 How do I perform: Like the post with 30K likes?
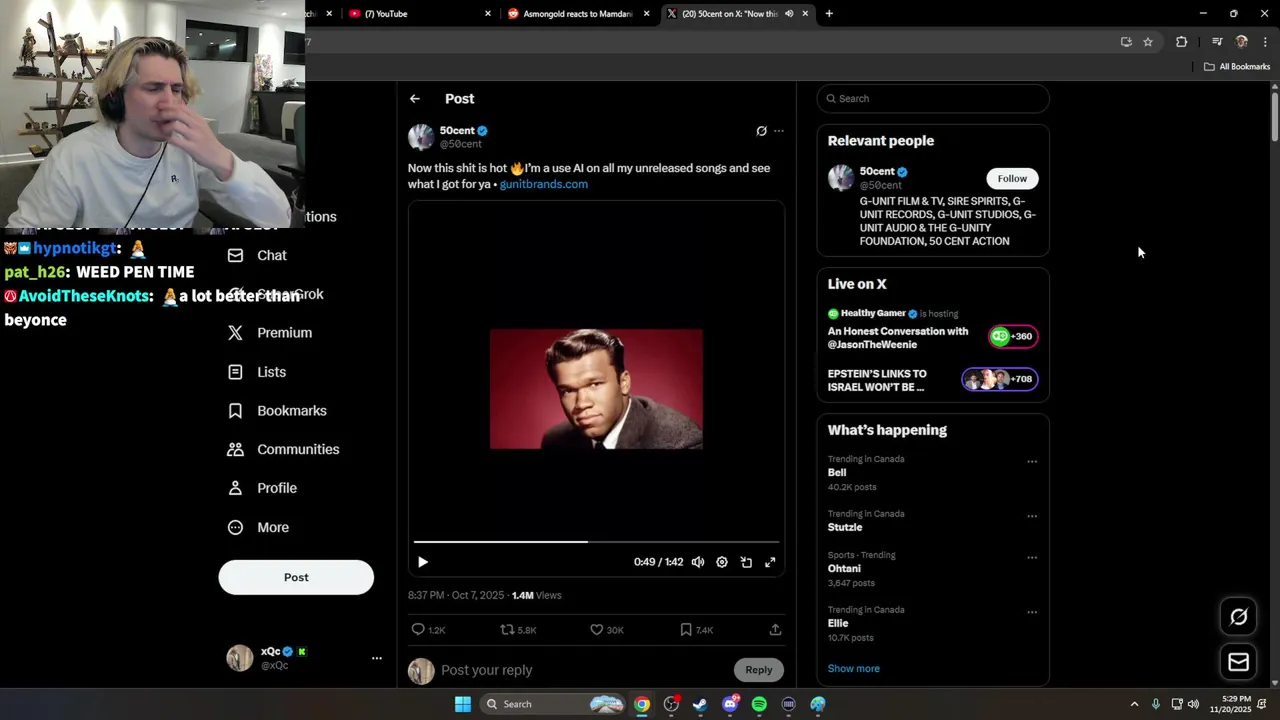pyautogui.click(x=606, y=630)
